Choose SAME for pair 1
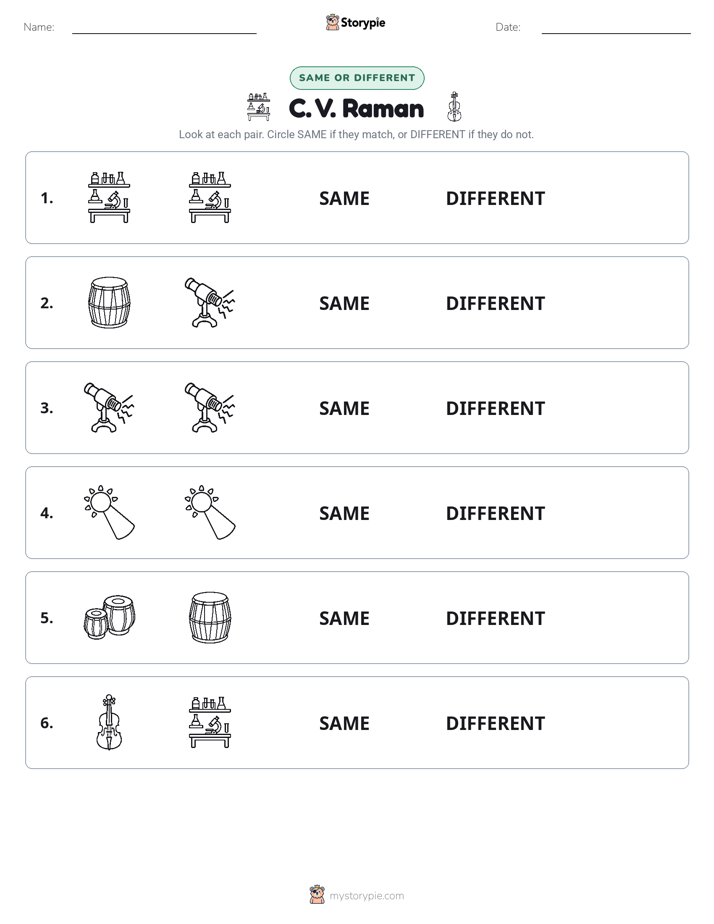This screenshot has height=924, width=714. (x=344, y=199)
